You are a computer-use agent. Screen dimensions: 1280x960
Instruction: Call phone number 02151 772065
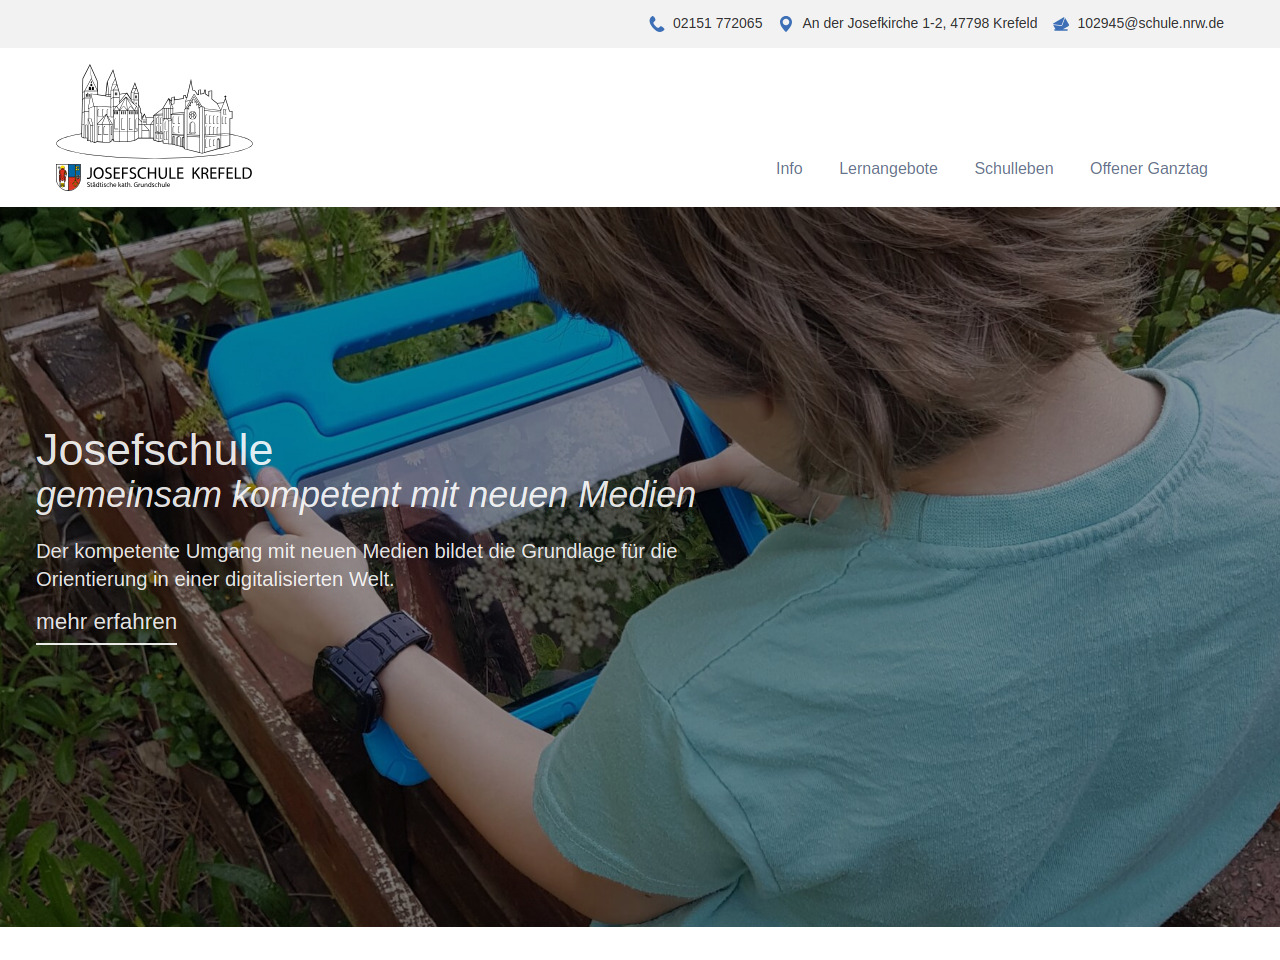coord(717,23)
